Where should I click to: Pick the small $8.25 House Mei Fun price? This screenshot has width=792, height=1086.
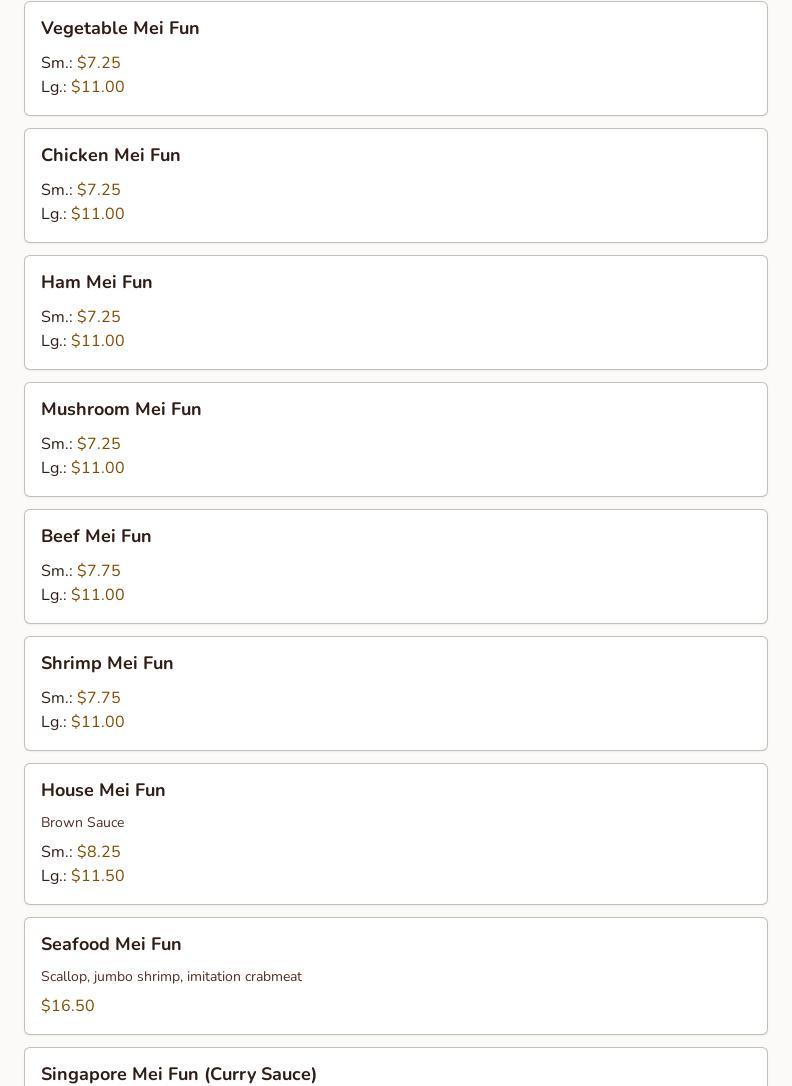[x=98, y=852]
